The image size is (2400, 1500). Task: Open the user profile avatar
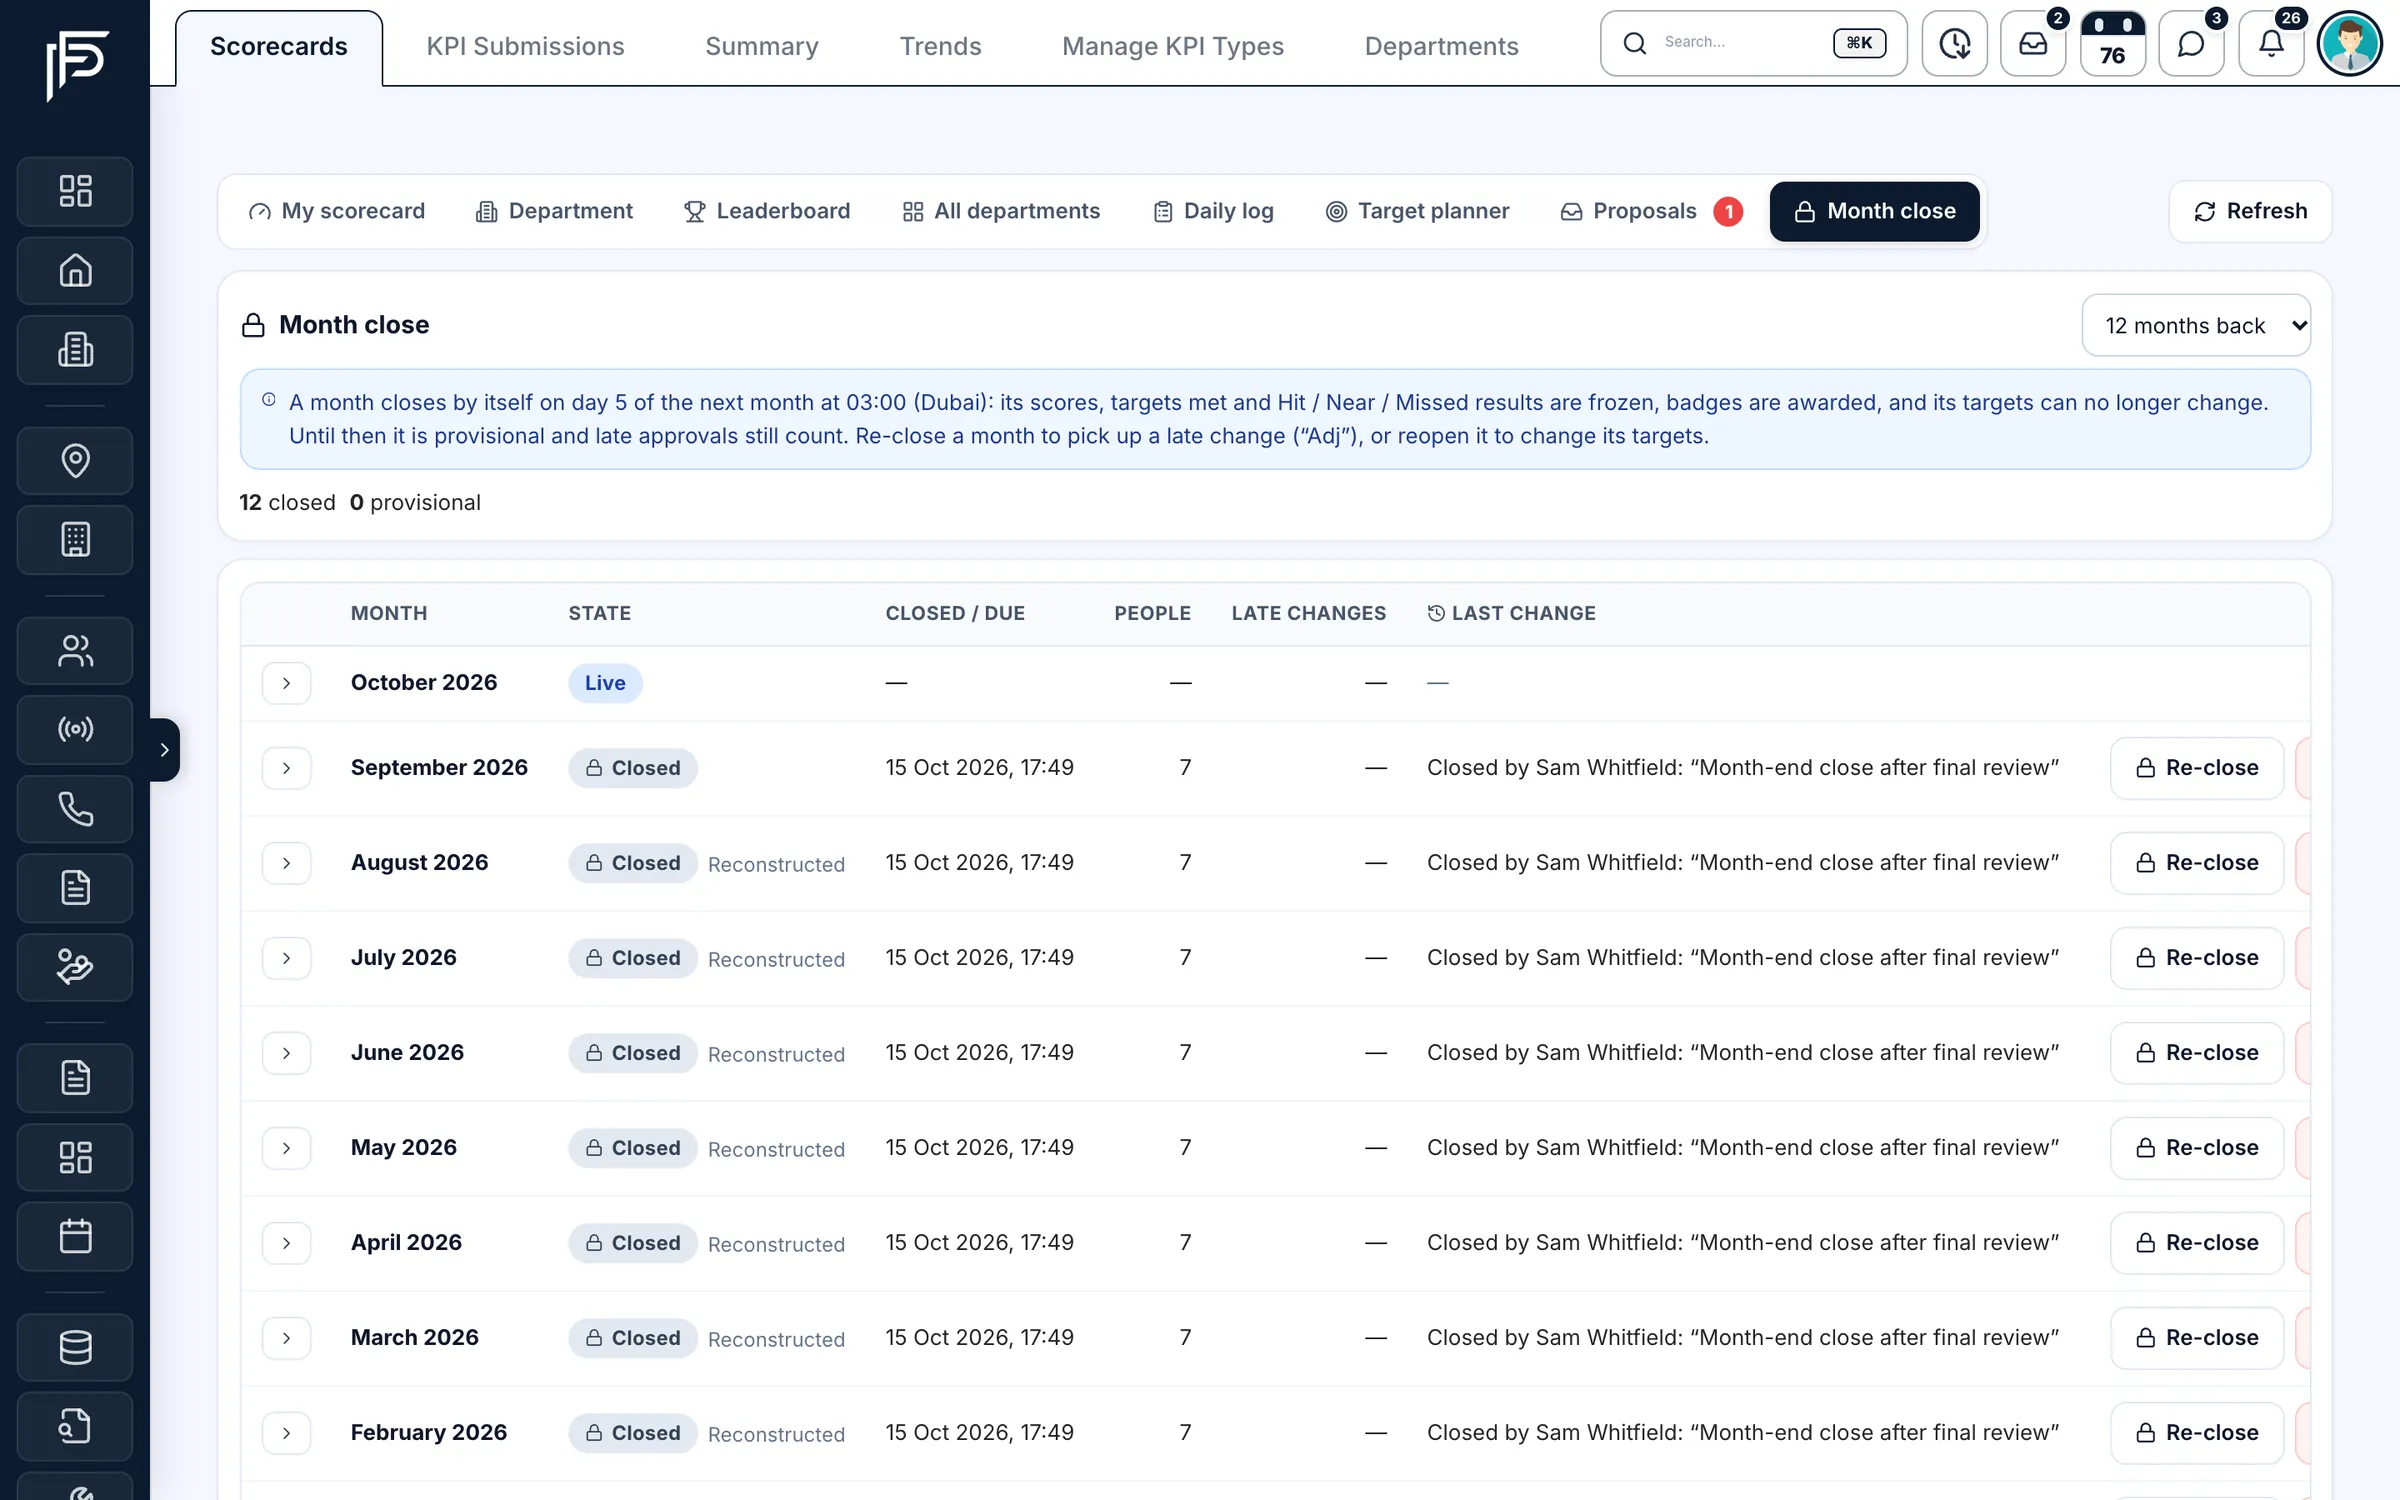coord(2349,43)
